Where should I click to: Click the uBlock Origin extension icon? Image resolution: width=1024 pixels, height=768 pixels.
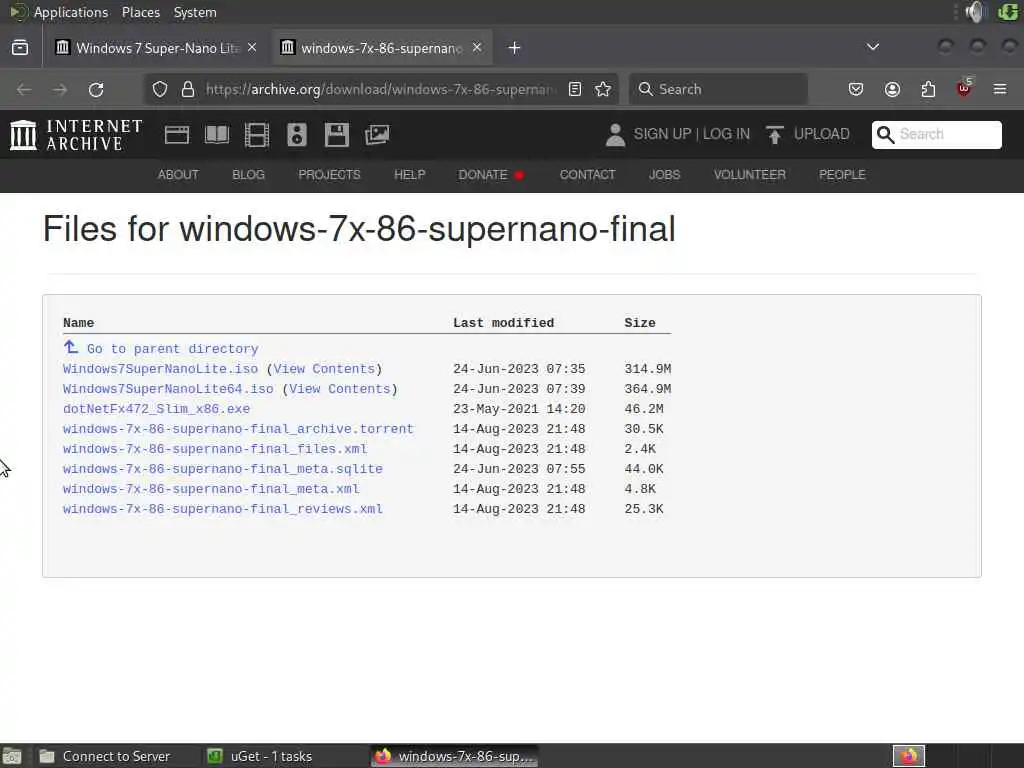tap(964, 88)
